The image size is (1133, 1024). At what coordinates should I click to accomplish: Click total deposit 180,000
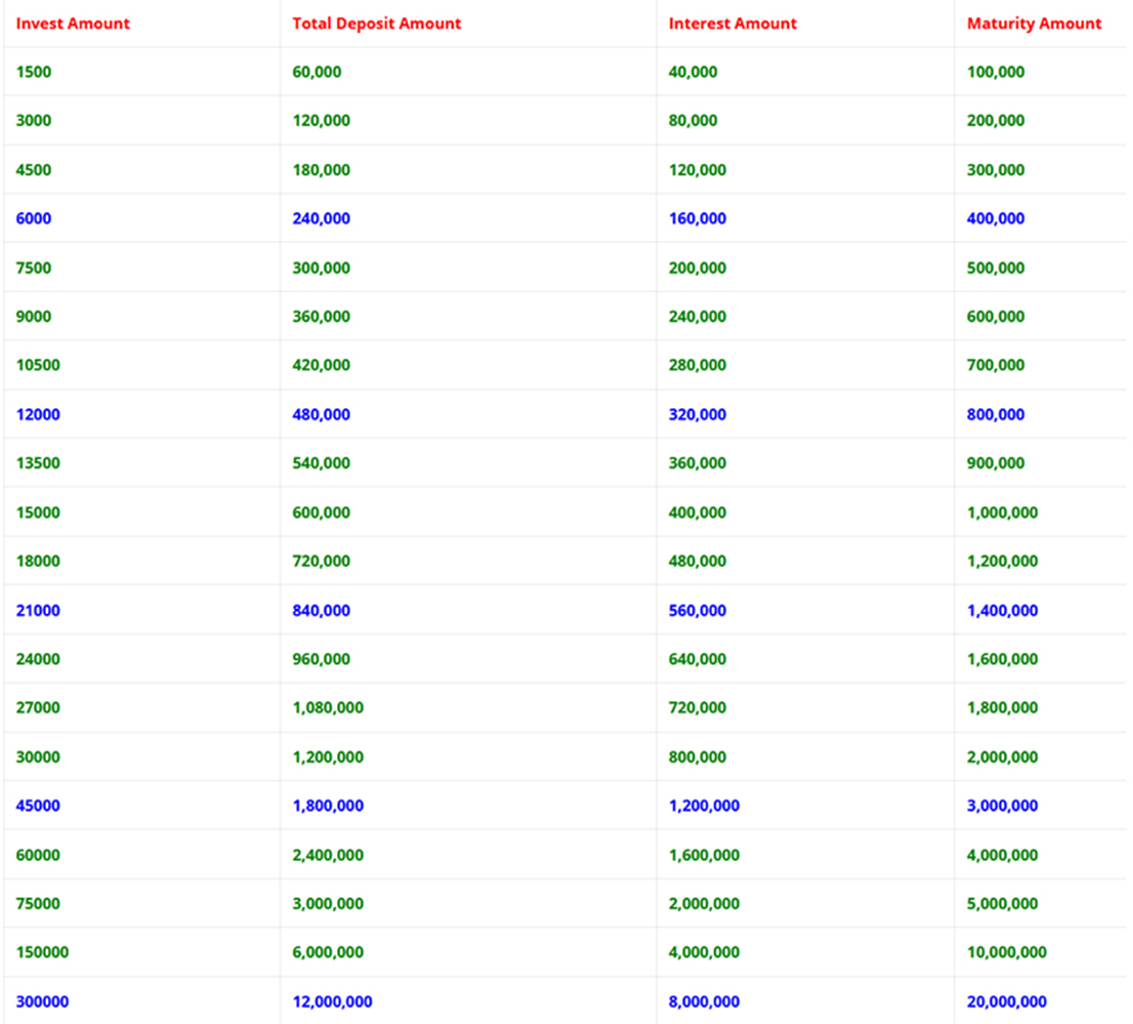tap(321, 170)
